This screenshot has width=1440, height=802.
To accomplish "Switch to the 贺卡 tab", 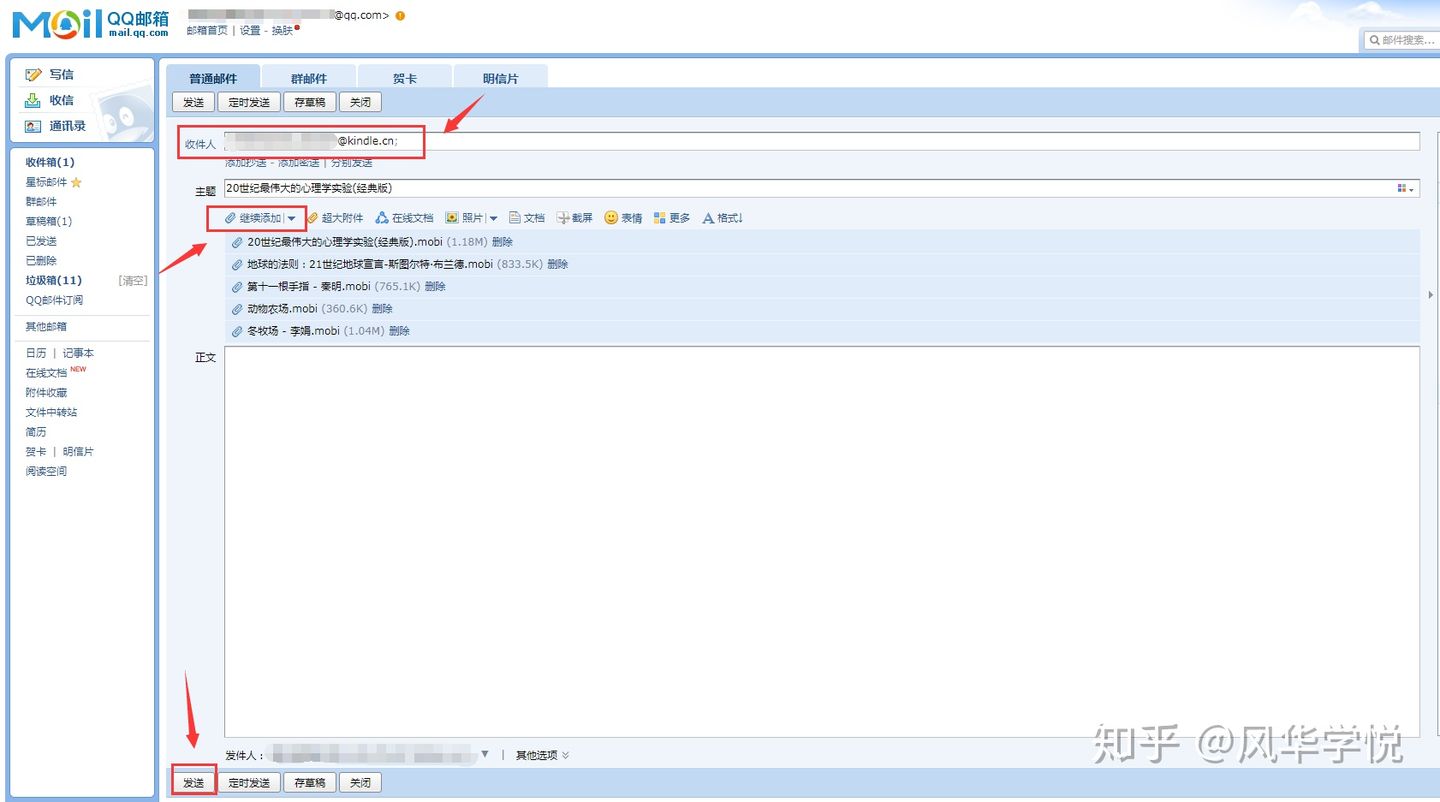I will tap(405, 78).
